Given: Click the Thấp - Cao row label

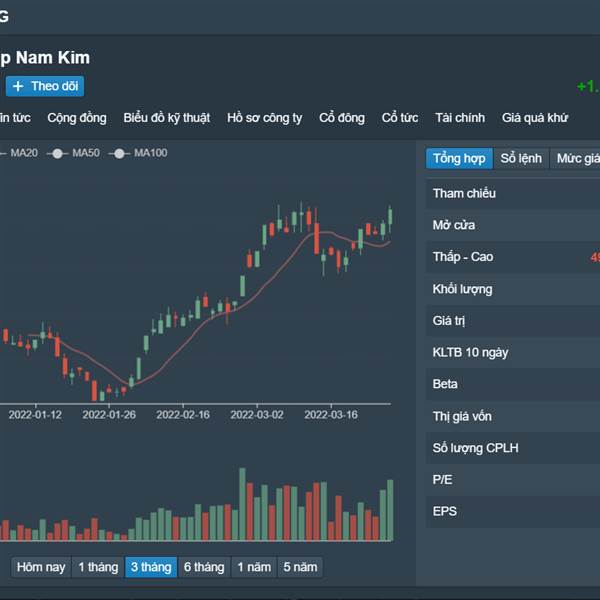Looking at the screenshot, I should (463, 257).
